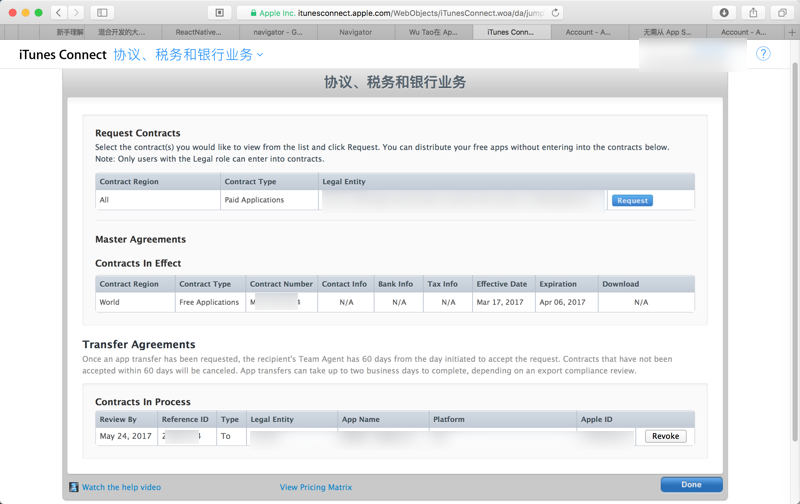The height and width of the screenshot is (504, 800).
Task: Click the Request button for Paid Applications
Action: tap(632, 200)
